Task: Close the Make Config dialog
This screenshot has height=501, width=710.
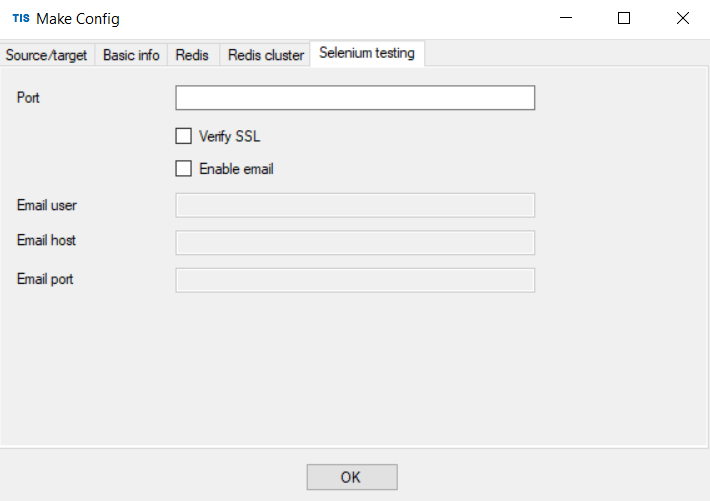Action: pyautogui.click(x=682, y=18)
